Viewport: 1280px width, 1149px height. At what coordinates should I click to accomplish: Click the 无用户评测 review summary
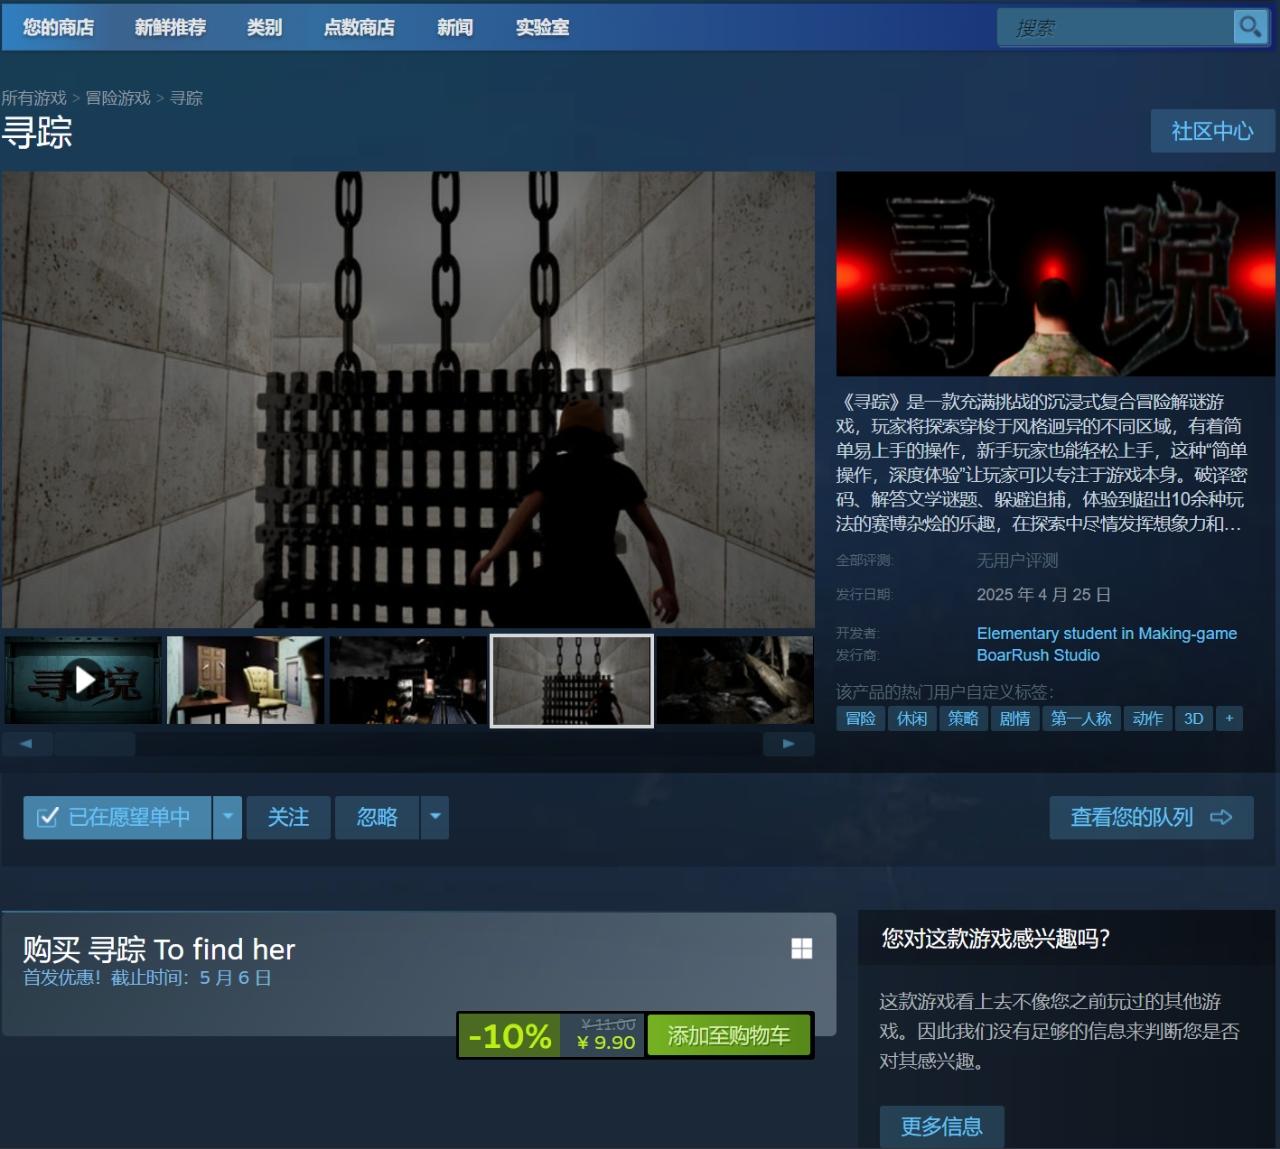pos(1017,560)
